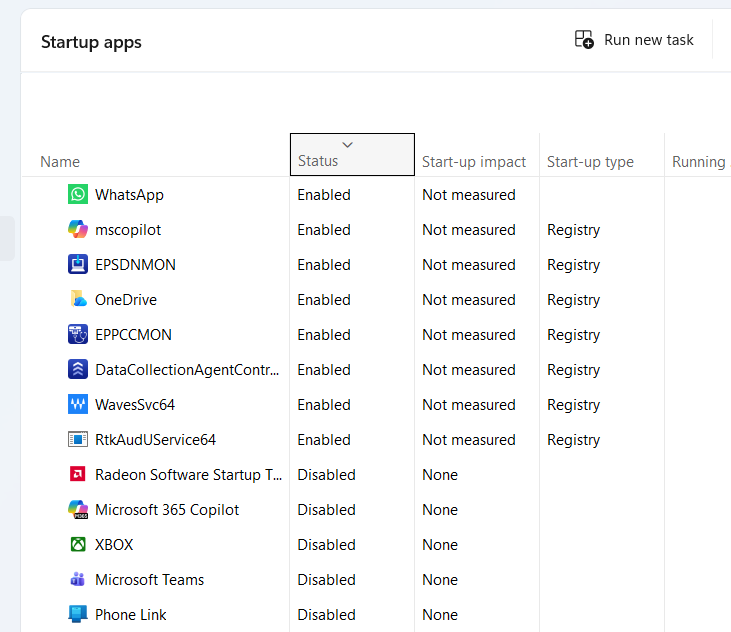Sort by the Status column header
Viewport: 731px width, 632px height.
(352, 155)
